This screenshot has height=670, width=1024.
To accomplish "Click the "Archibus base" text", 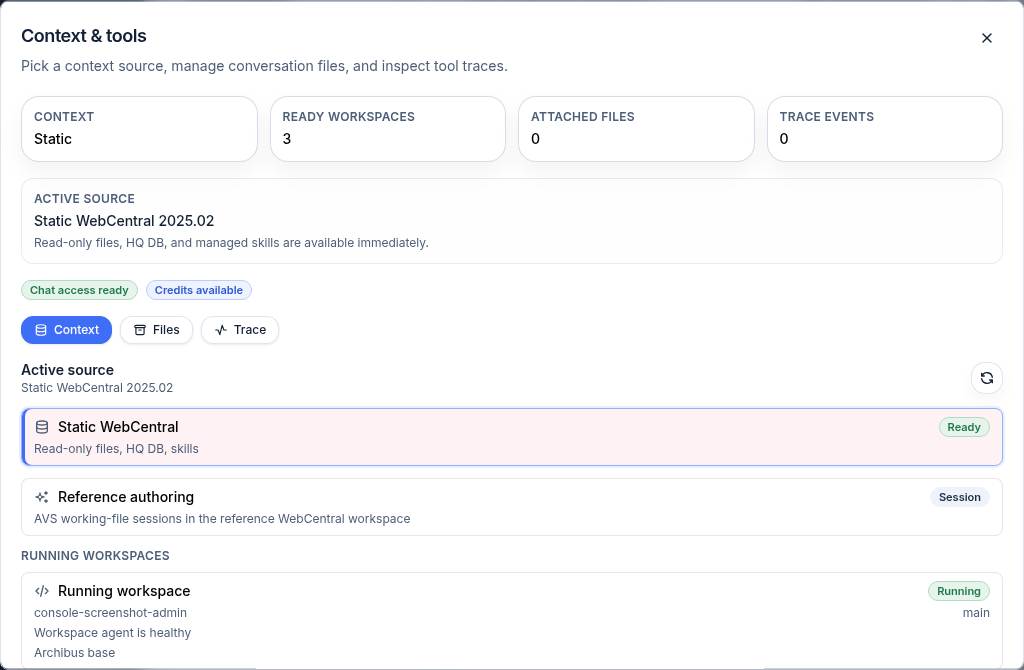I will click(x=74, y=652).
